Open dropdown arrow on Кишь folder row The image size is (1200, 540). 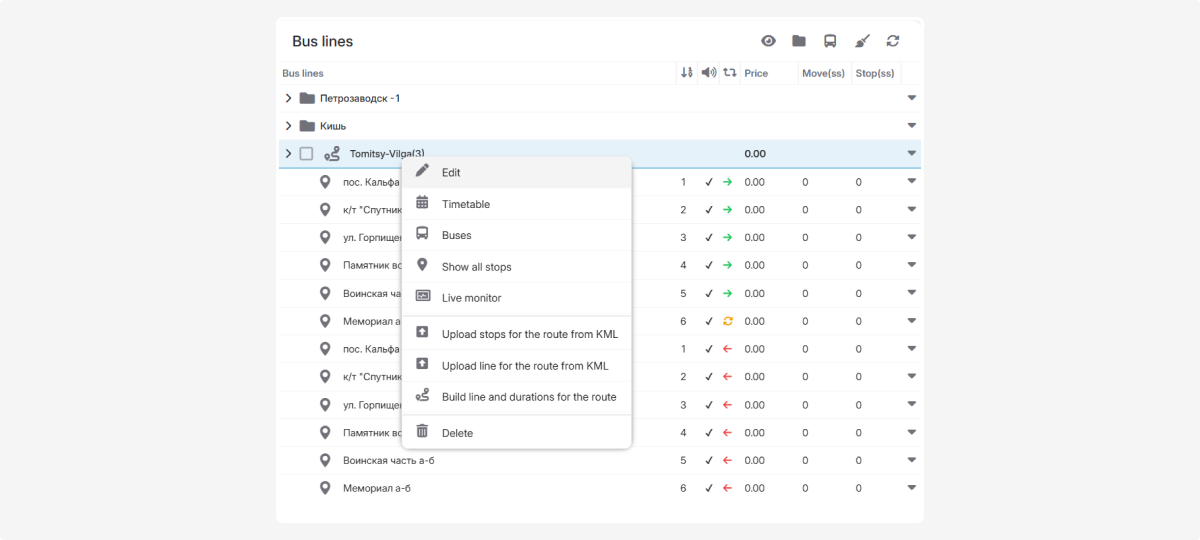pyautogui.click(x=911, y=126)
